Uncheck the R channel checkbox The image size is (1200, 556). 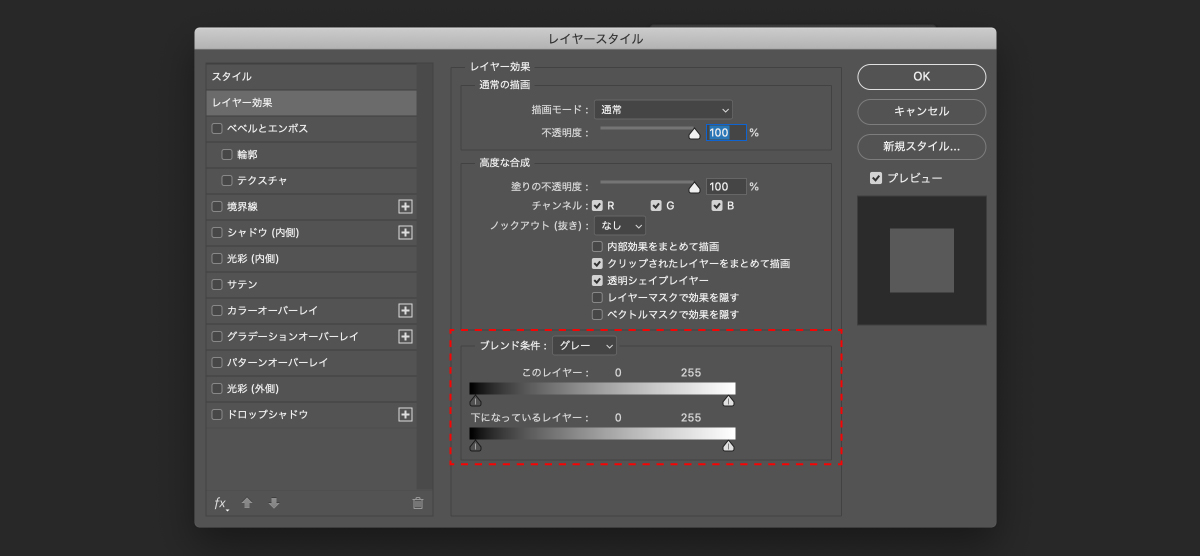click(597, 206)
